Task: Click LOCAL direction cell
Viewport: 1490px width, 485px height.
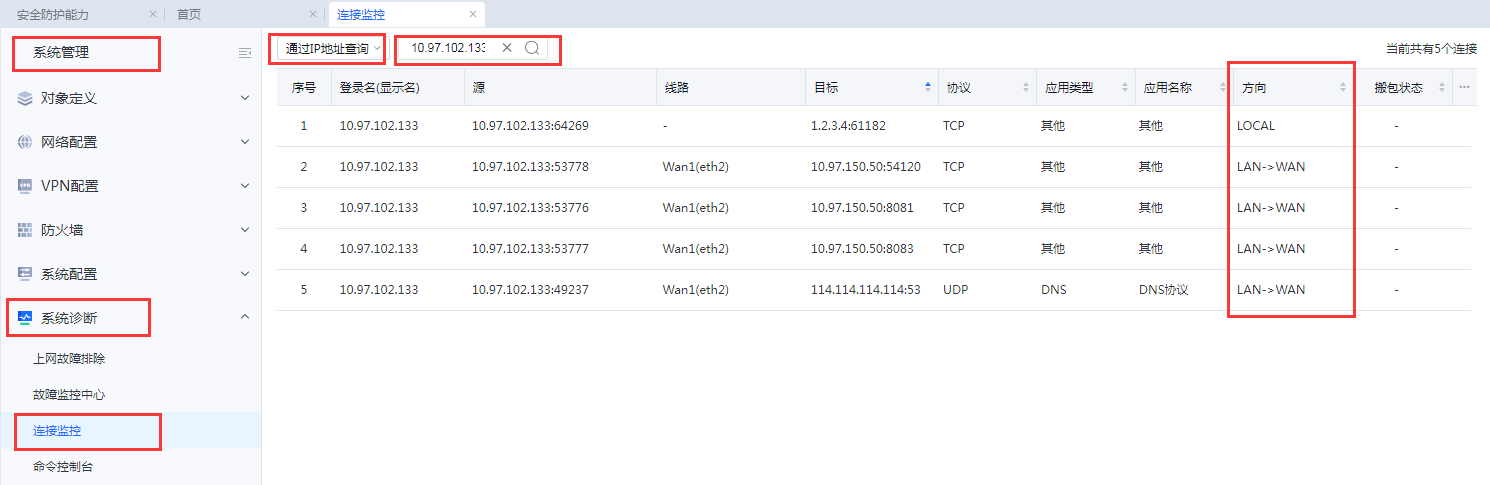Action: pos(1256,126)
